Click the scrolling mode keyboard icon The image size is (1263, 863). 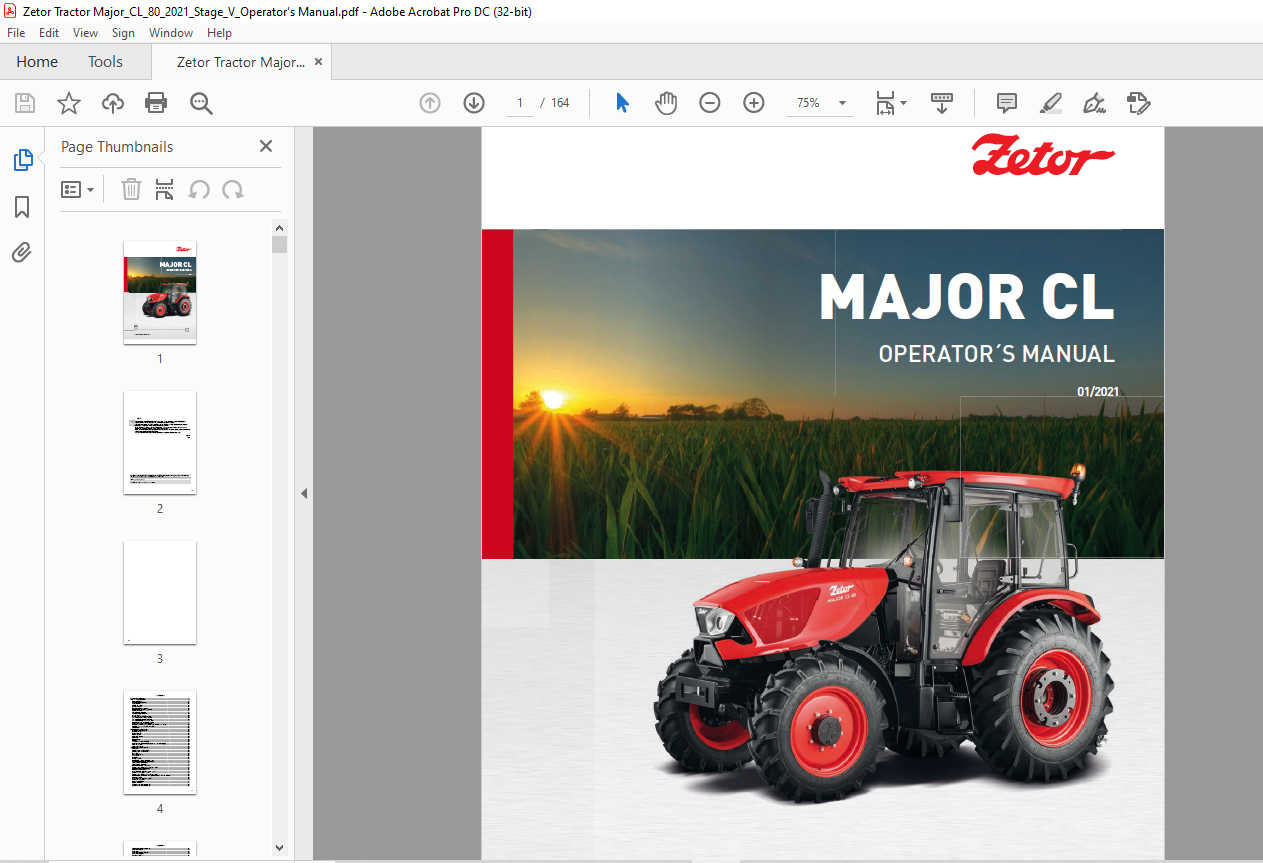coord(942,103)
